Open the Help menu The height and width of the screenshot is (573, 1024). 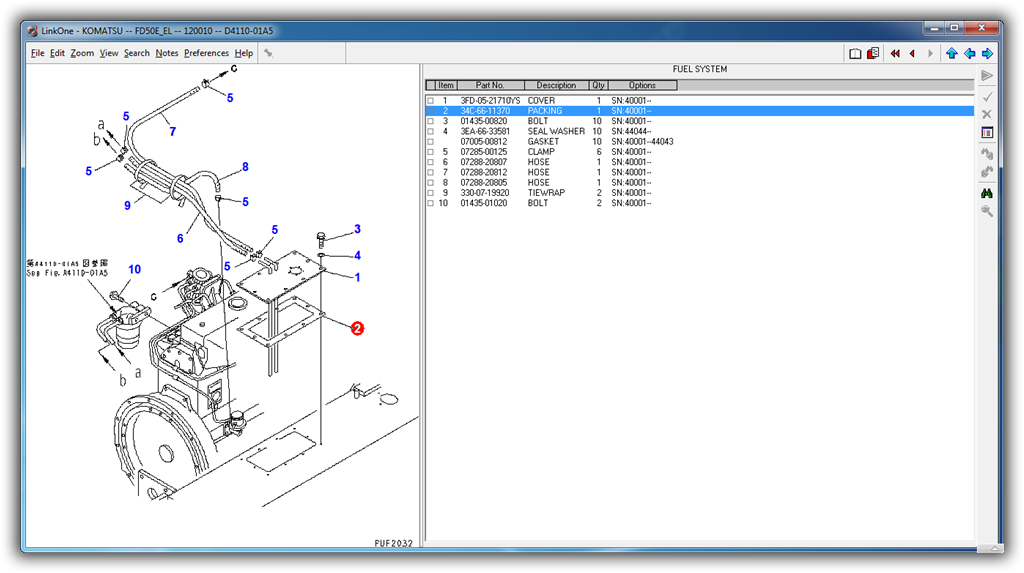coord(244,53)
